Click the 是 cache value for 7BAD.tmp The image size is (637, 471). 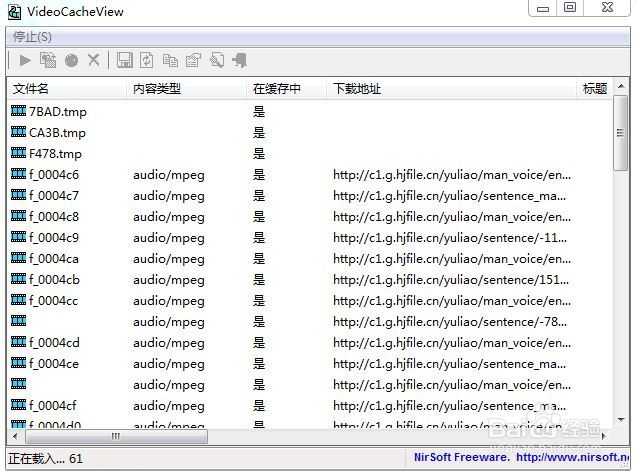[x=259, y=111]
